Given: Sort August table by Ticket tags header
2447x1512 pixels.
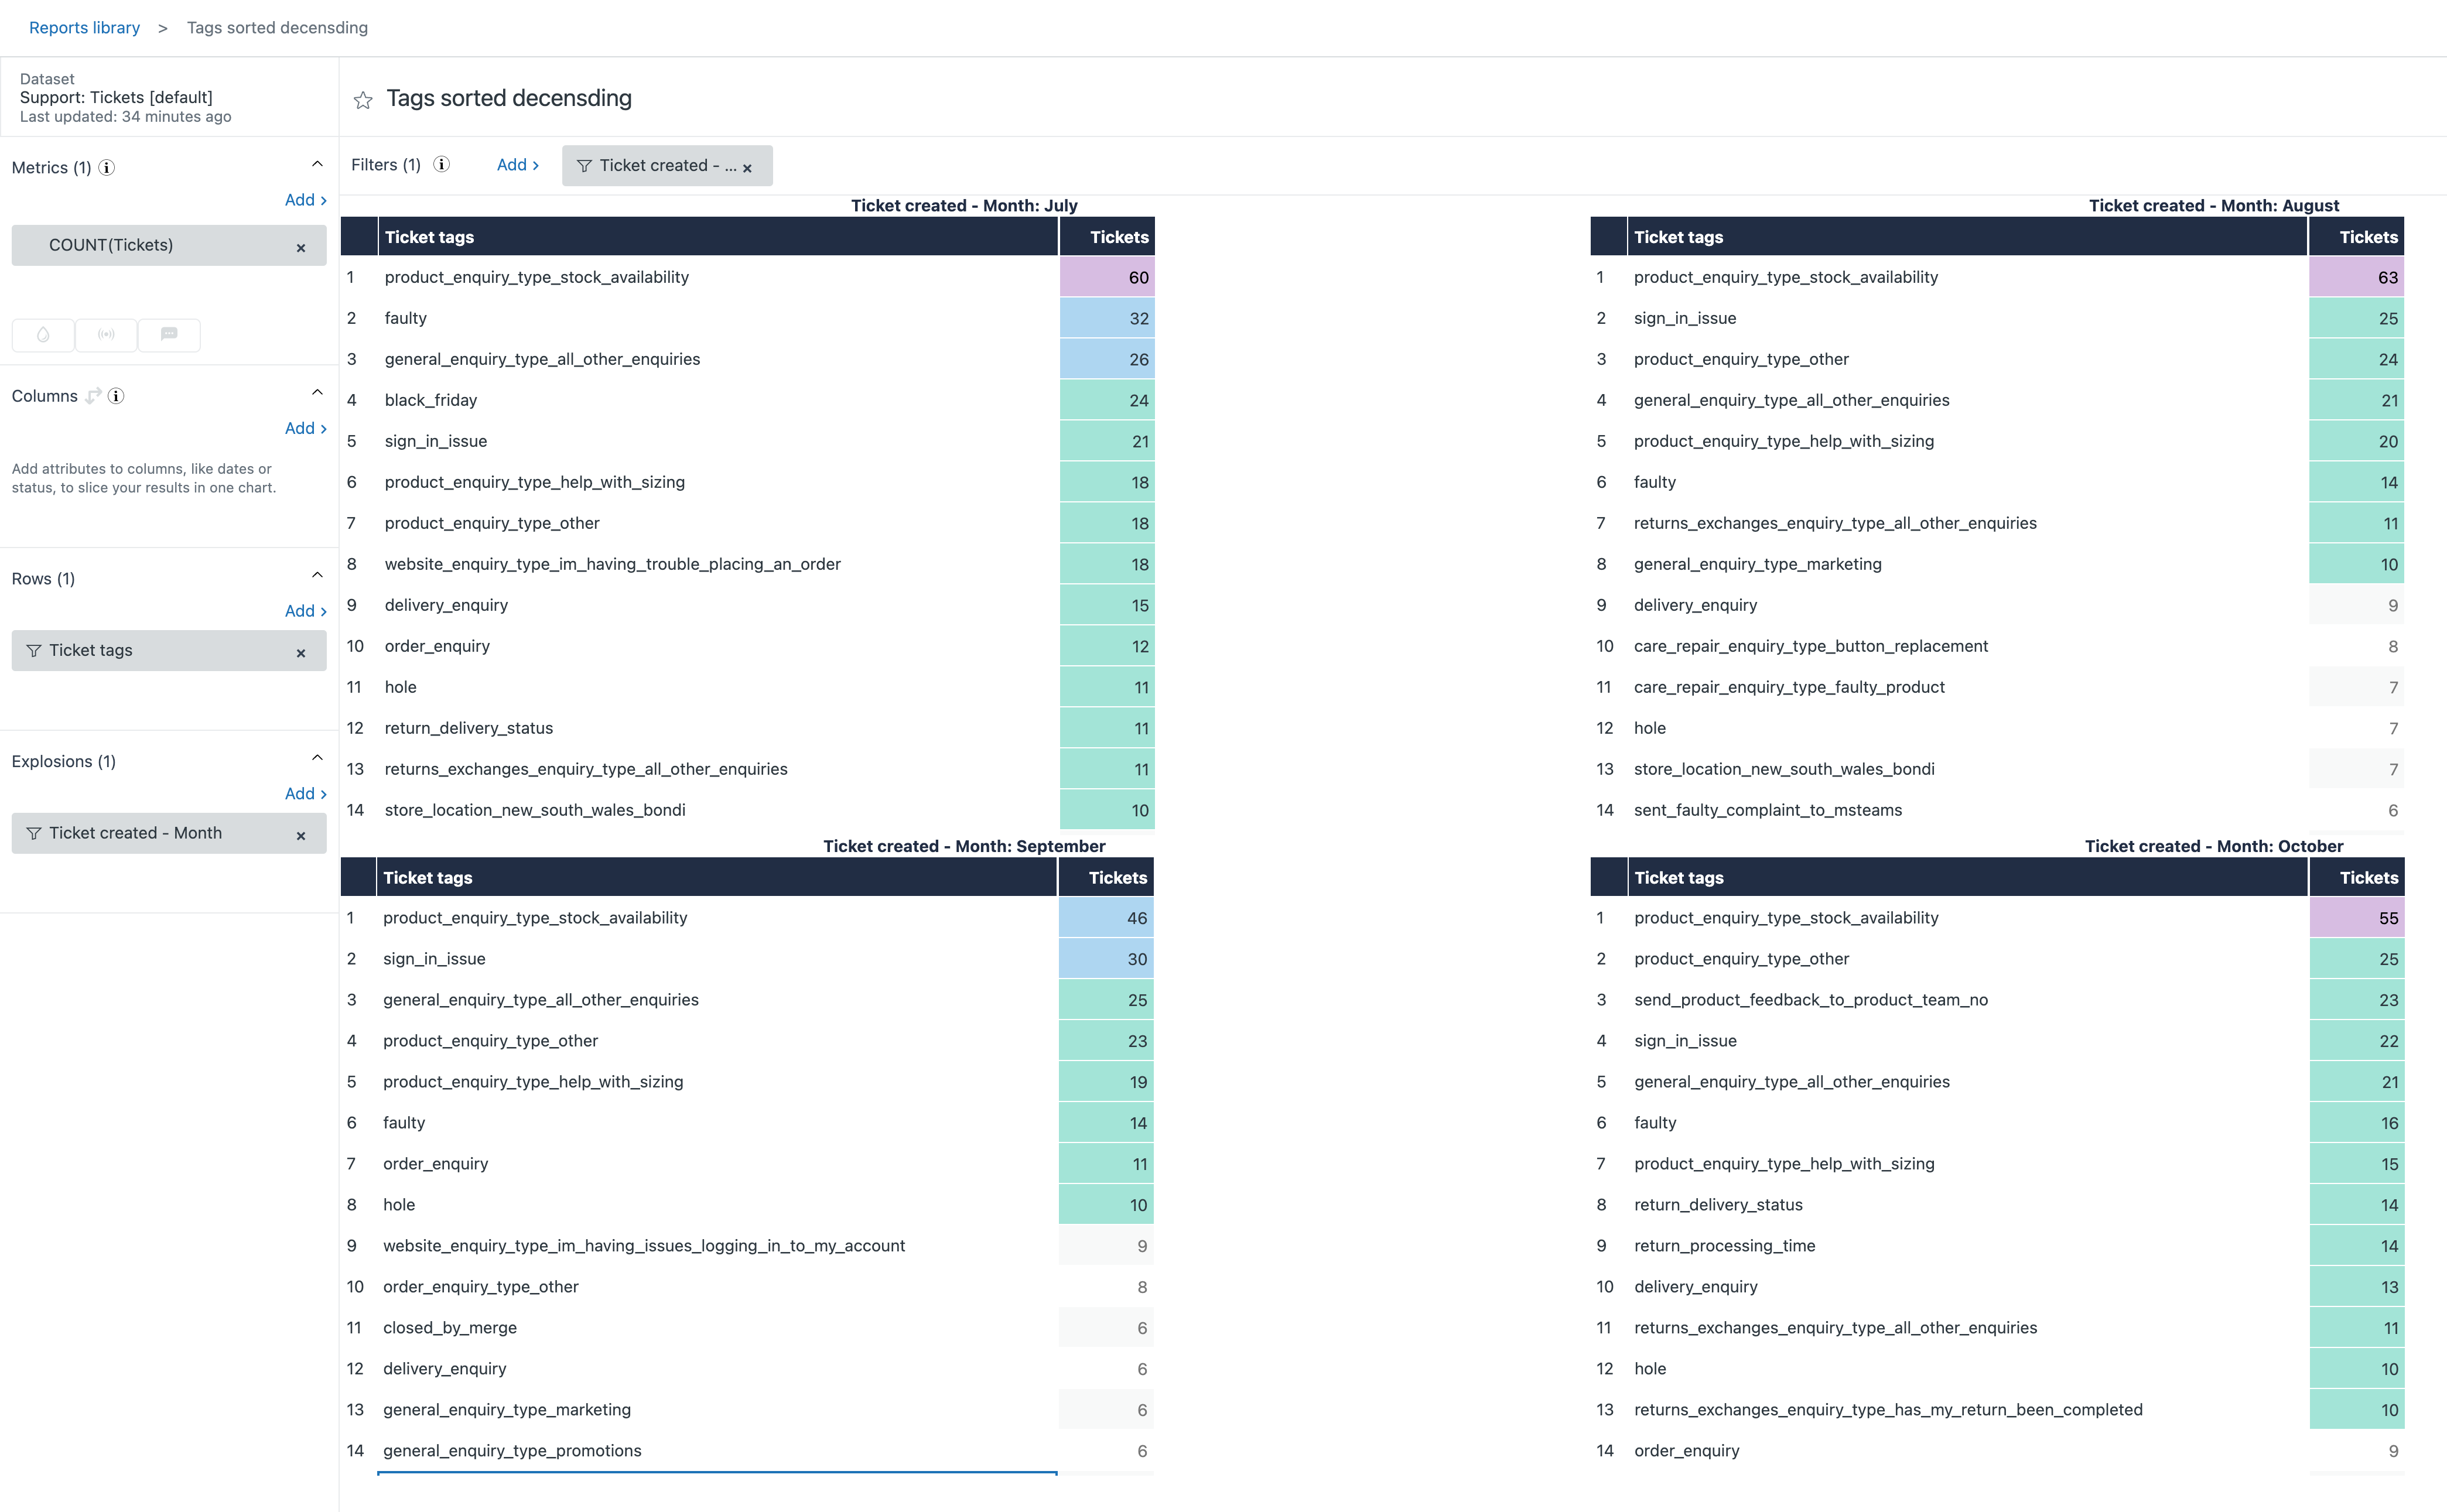Looking at the screenshot, I should pos(1967,237).
